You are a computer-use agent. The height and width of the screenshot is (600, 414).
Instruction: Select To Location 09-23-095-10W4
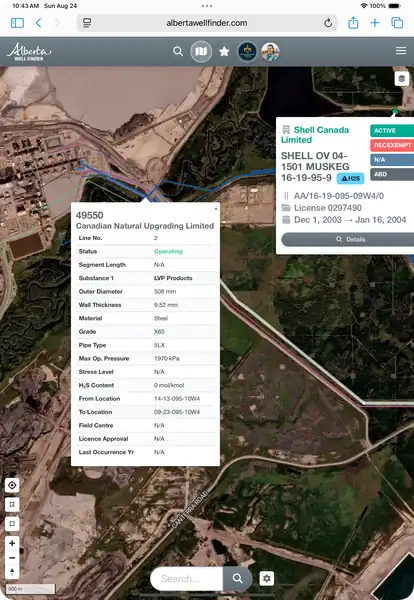coord(177,412)
